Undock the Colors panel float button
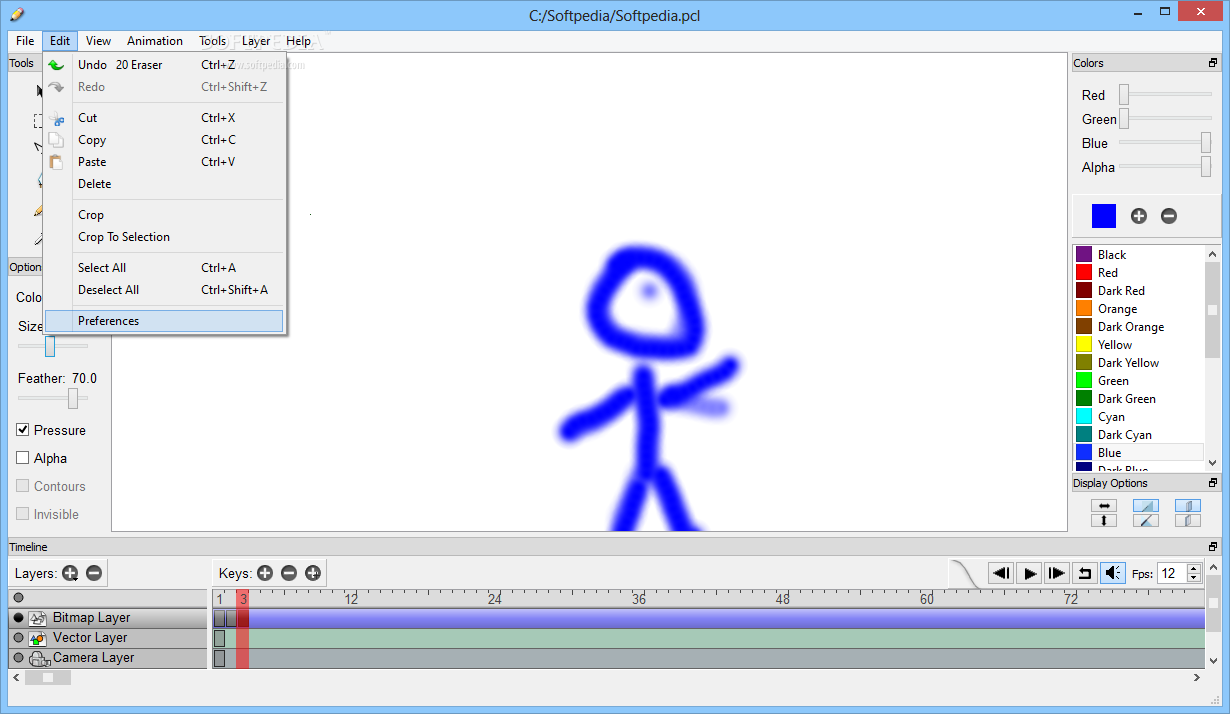The image size is (1230, 714). [x=1213, y=63]
